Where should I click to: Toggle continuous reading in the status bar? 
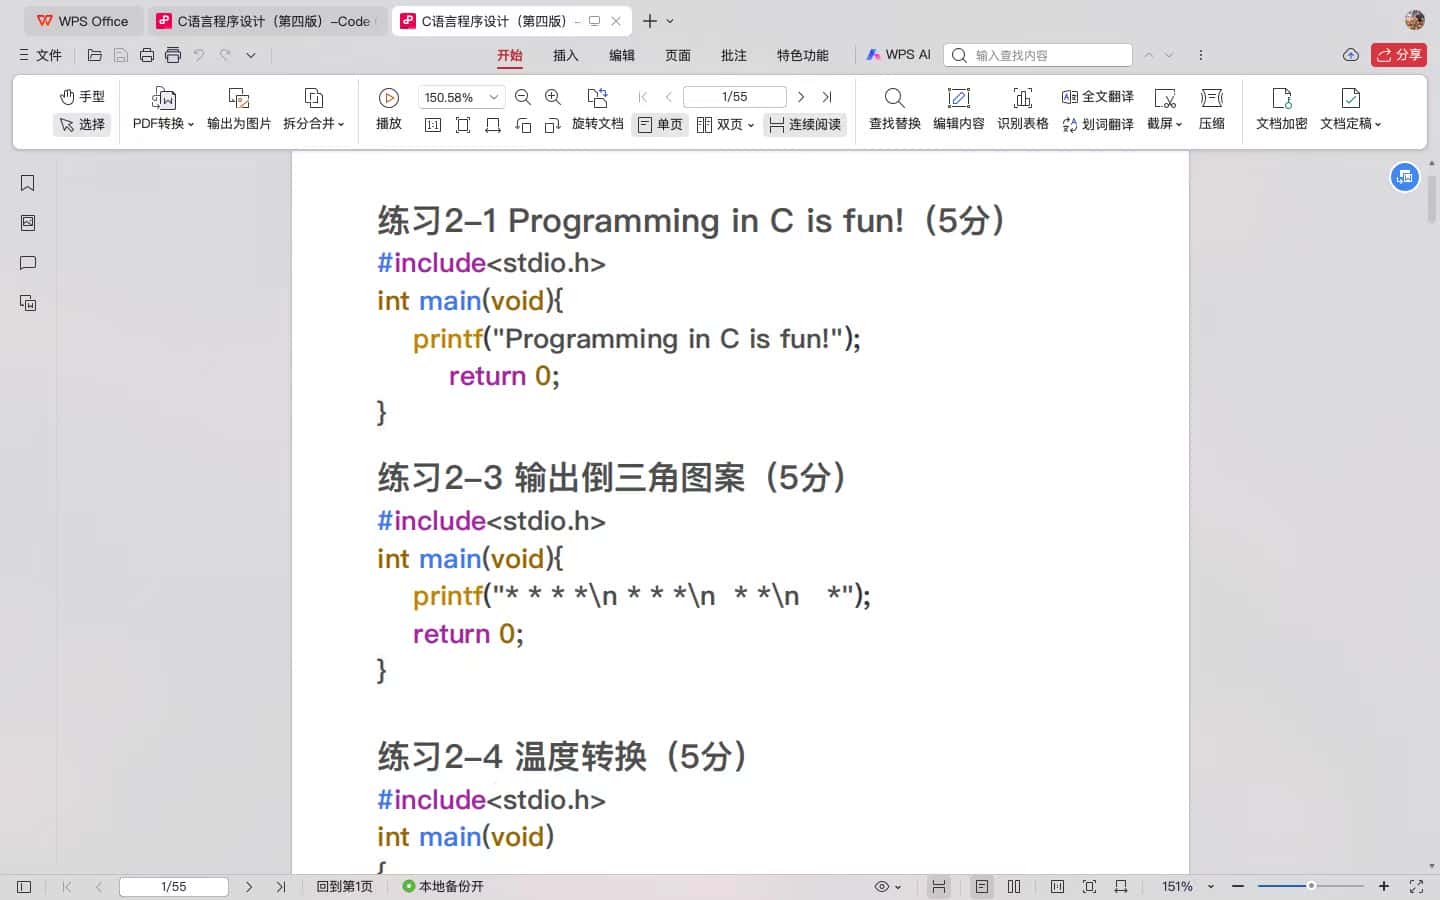[x=938, y=886]
